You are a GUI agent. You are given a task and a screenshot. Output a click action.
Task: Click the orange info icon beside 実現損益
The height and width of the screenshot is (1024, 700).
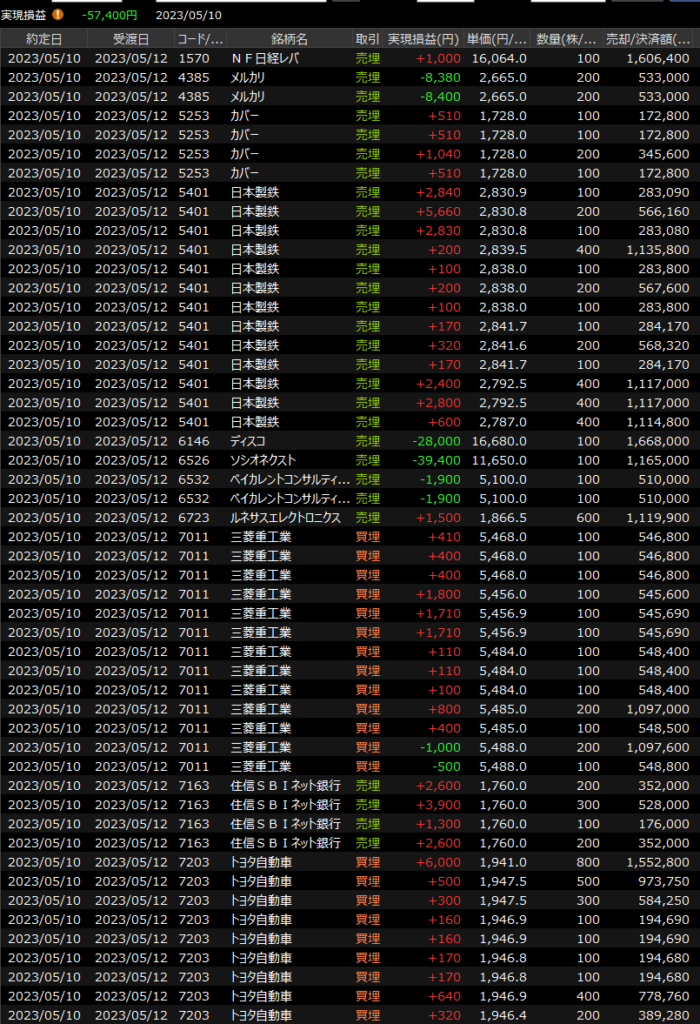[57, 15]
